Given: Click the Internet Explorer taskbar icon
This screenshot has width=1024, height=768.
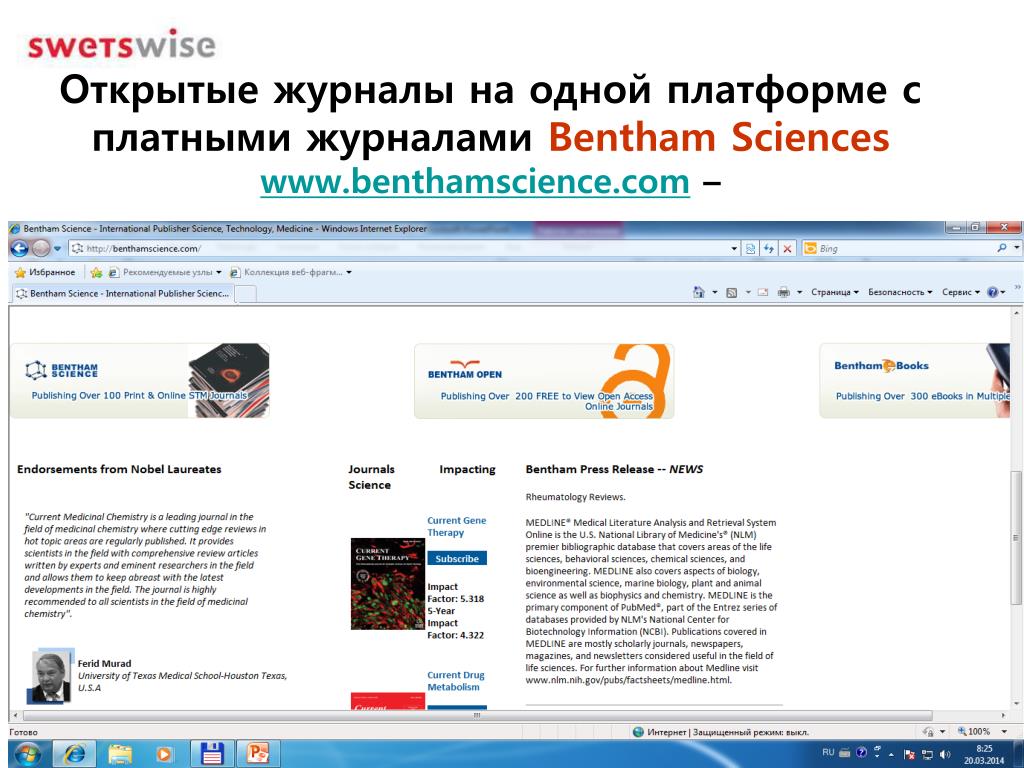Looking at the screenshot, I should tap(74, 754).
